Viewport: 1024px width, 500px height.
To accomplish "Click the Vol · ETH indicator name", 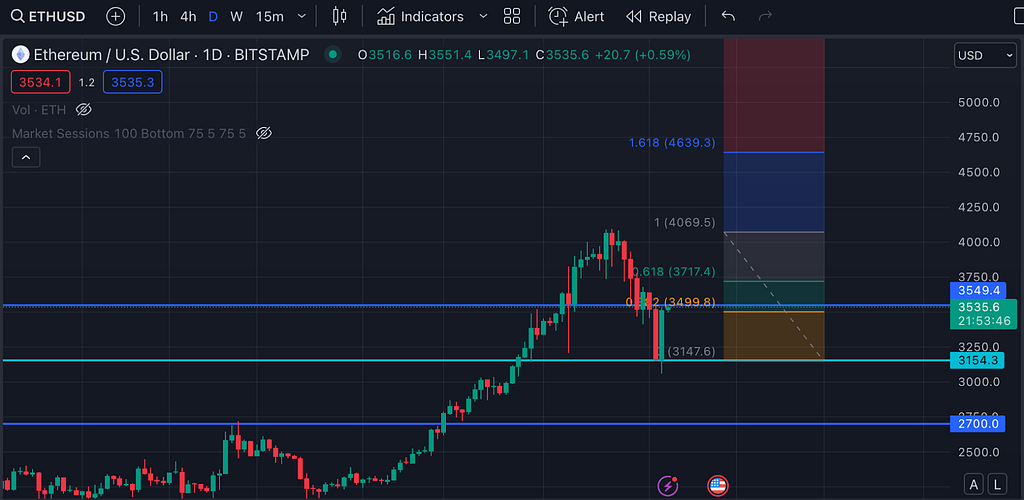I will click(x=39, y=109).
